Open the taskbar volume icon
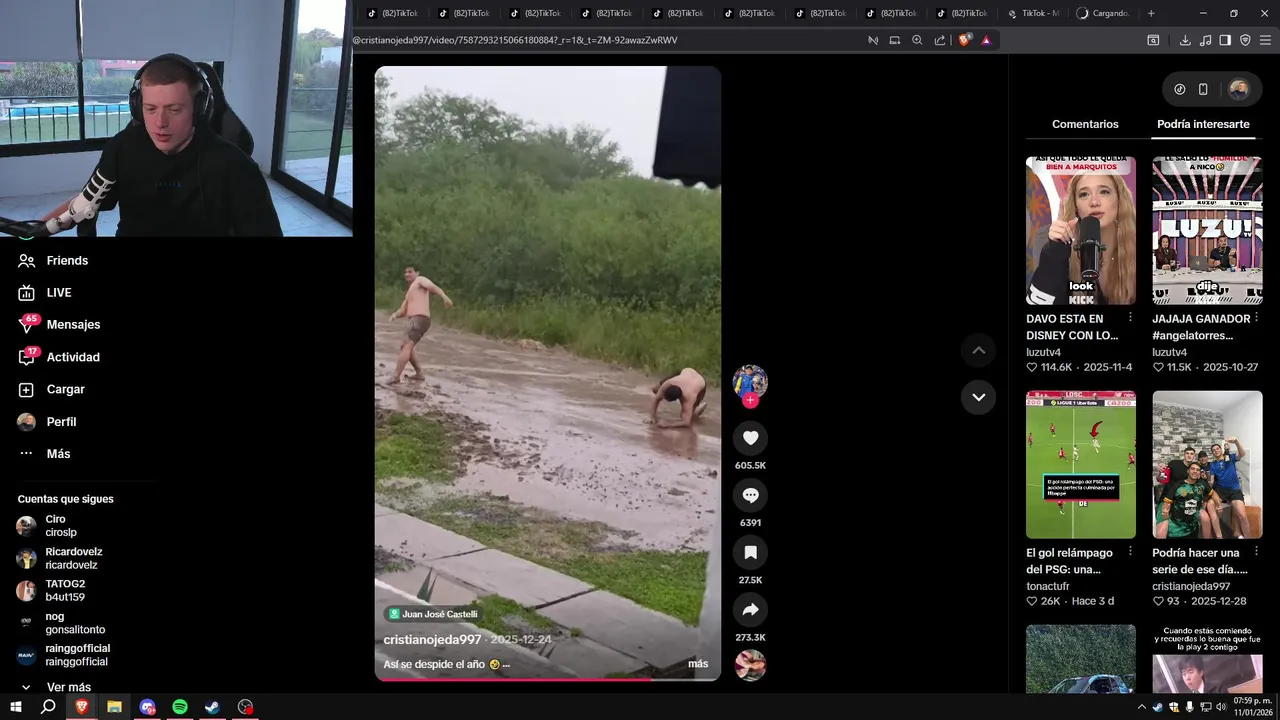The height and width of the screenshot is (720, 1280). tap(1221, 707)
